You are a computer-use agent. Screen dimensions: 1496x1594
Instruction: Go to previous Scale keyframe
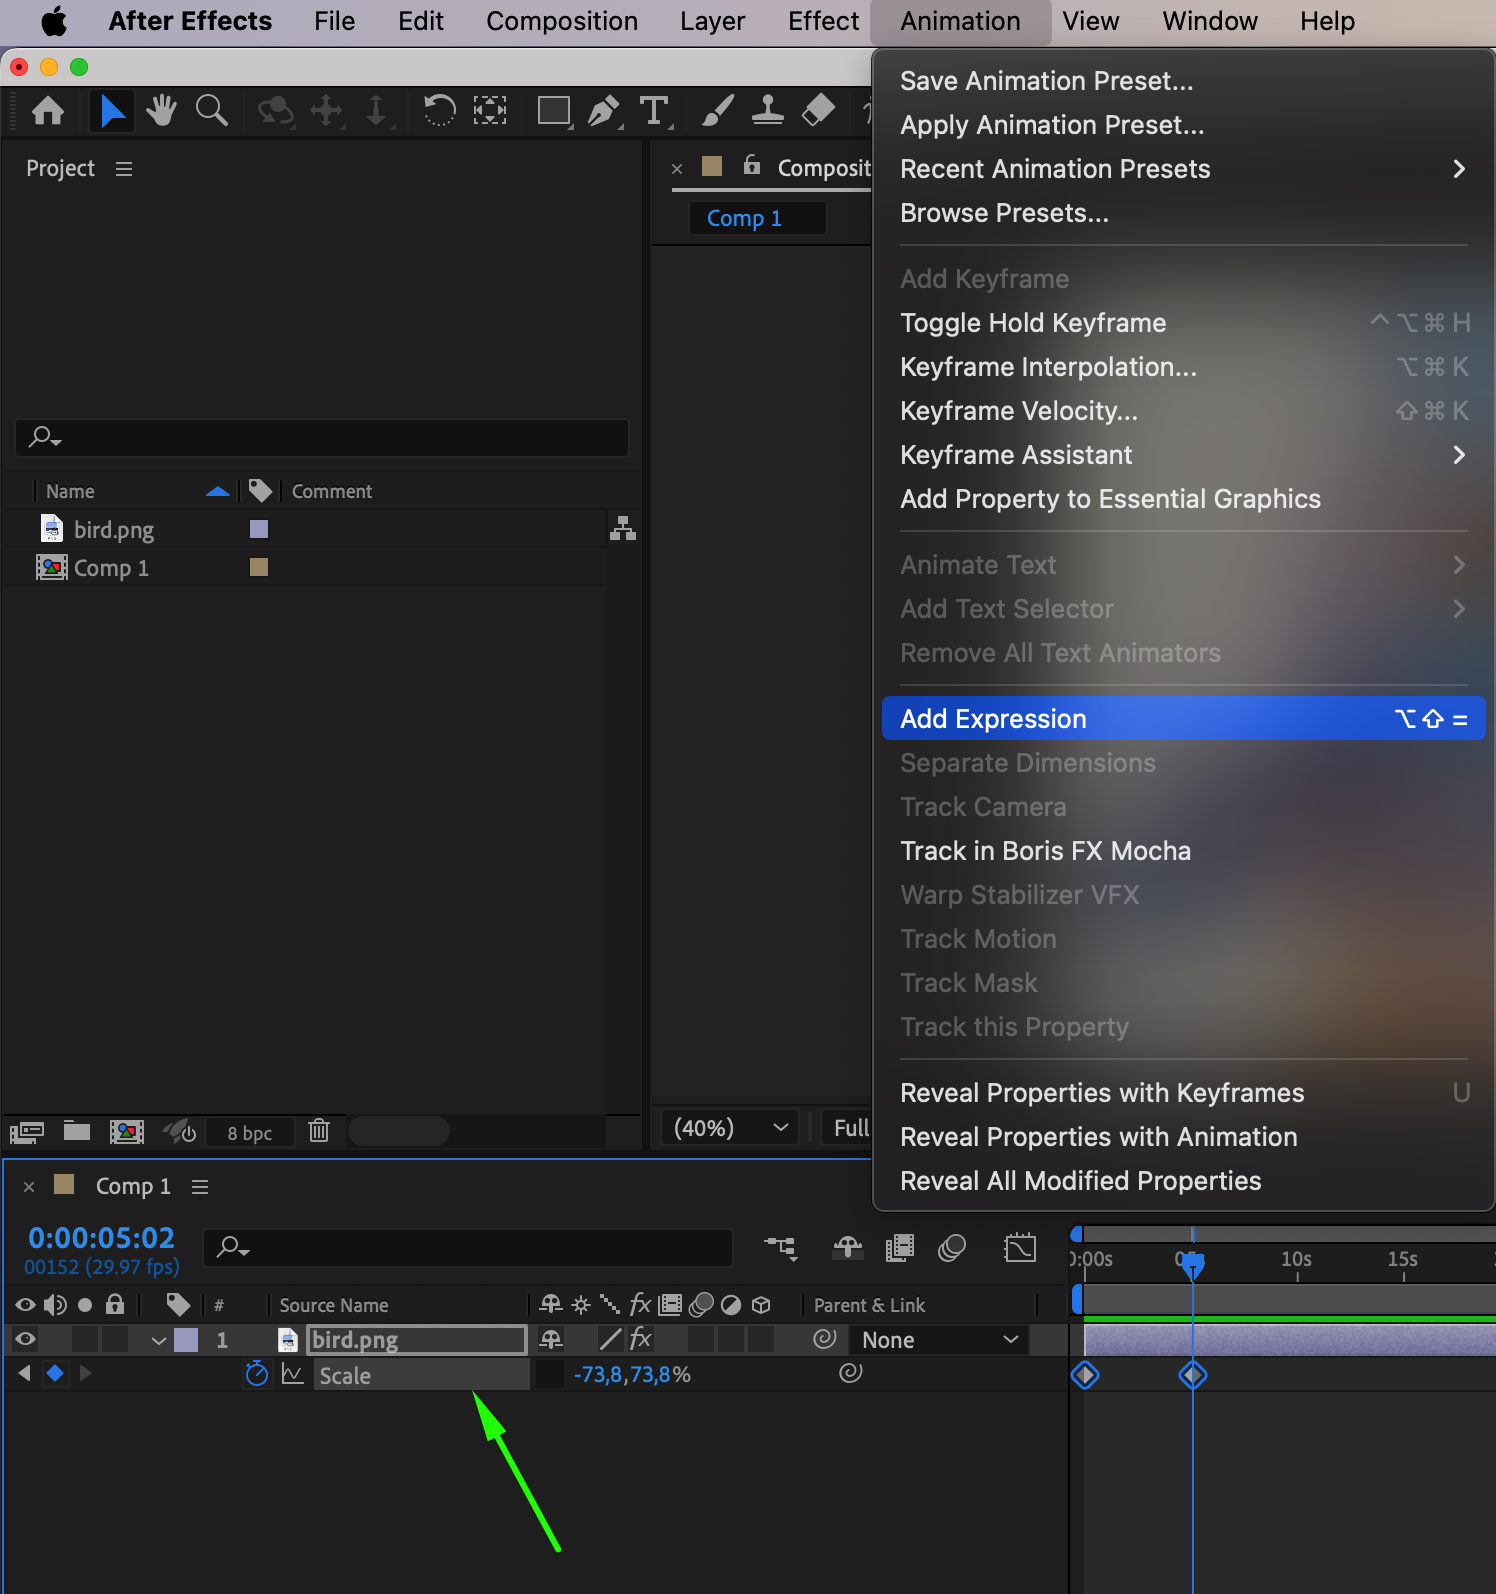[25, 1374]
